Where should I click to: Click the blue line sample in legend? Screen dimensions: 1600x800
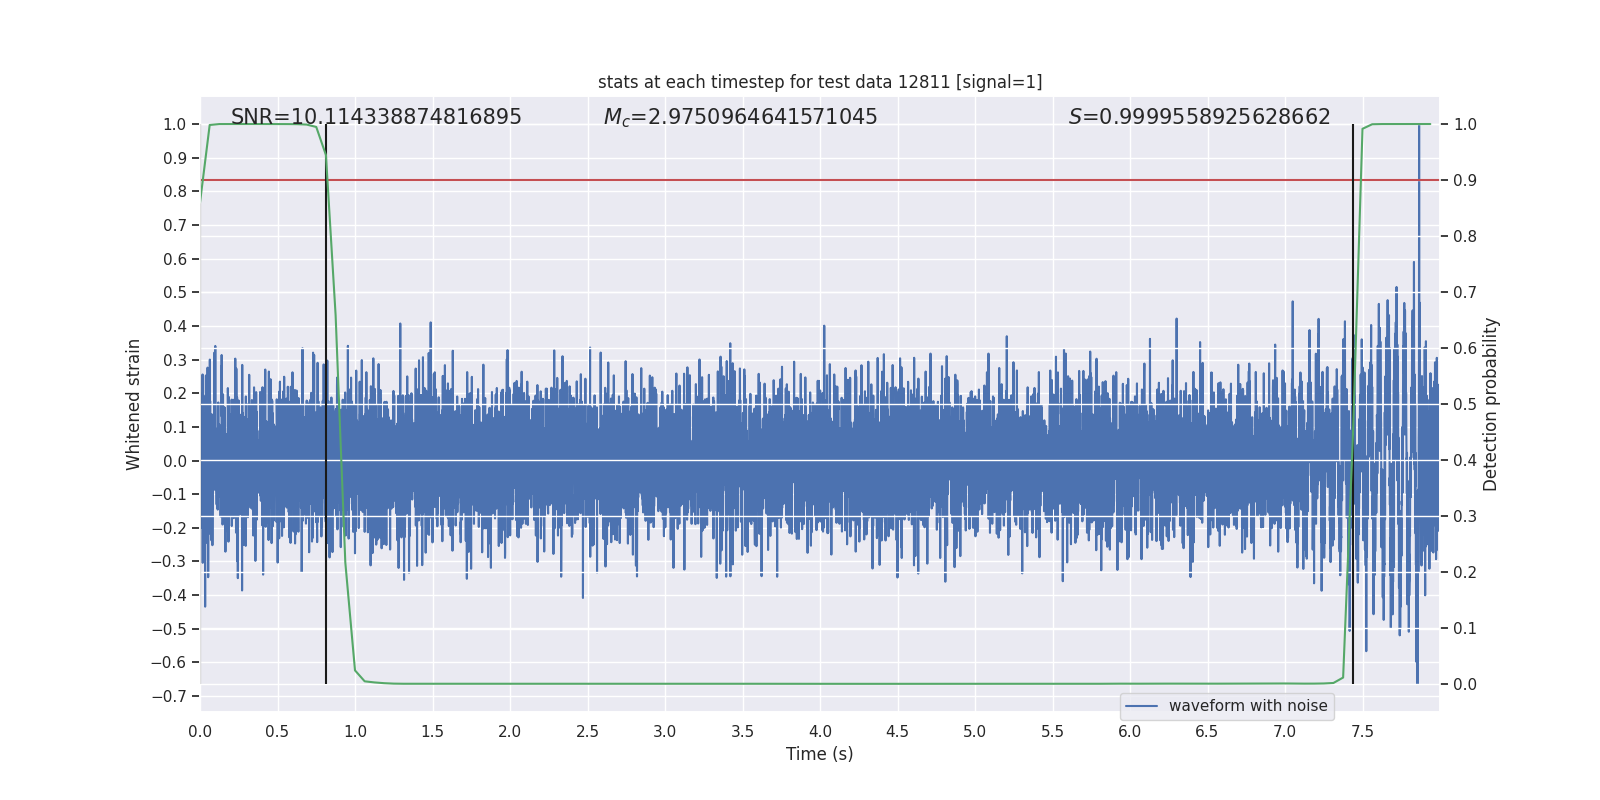1141,706
